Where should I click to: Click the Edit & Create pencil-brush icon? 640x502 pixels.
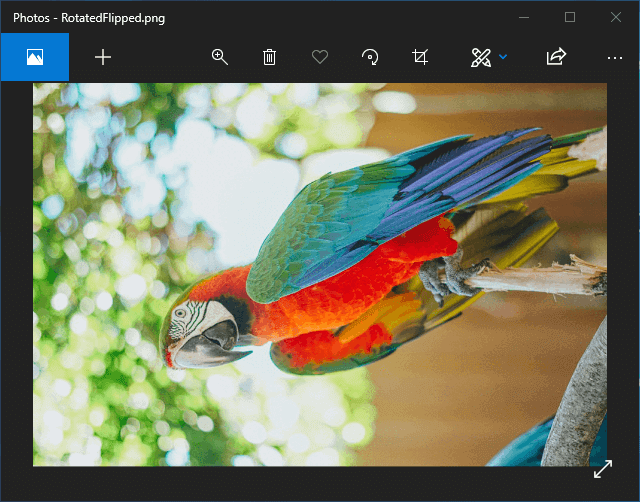coord(480,57)
